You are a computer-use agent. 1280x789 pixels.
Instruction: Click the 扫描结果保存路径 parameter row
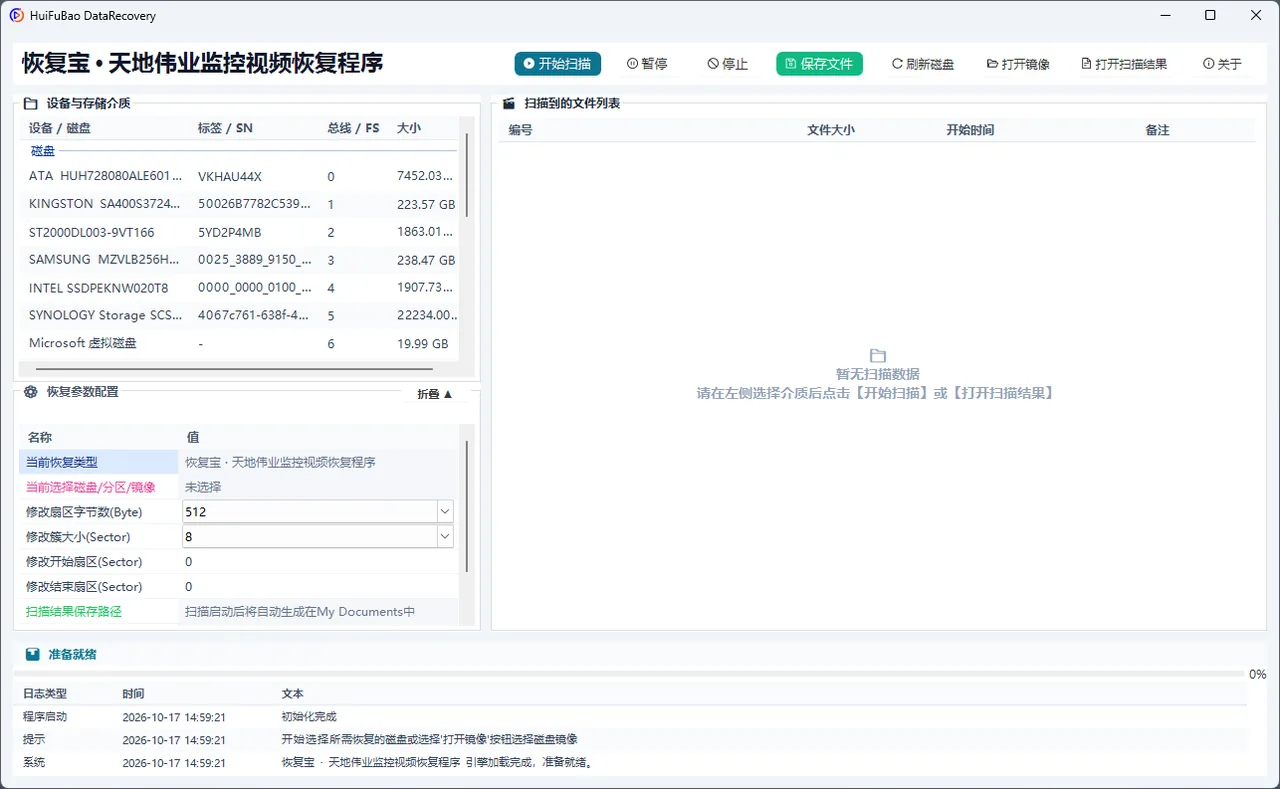(240, 612)
